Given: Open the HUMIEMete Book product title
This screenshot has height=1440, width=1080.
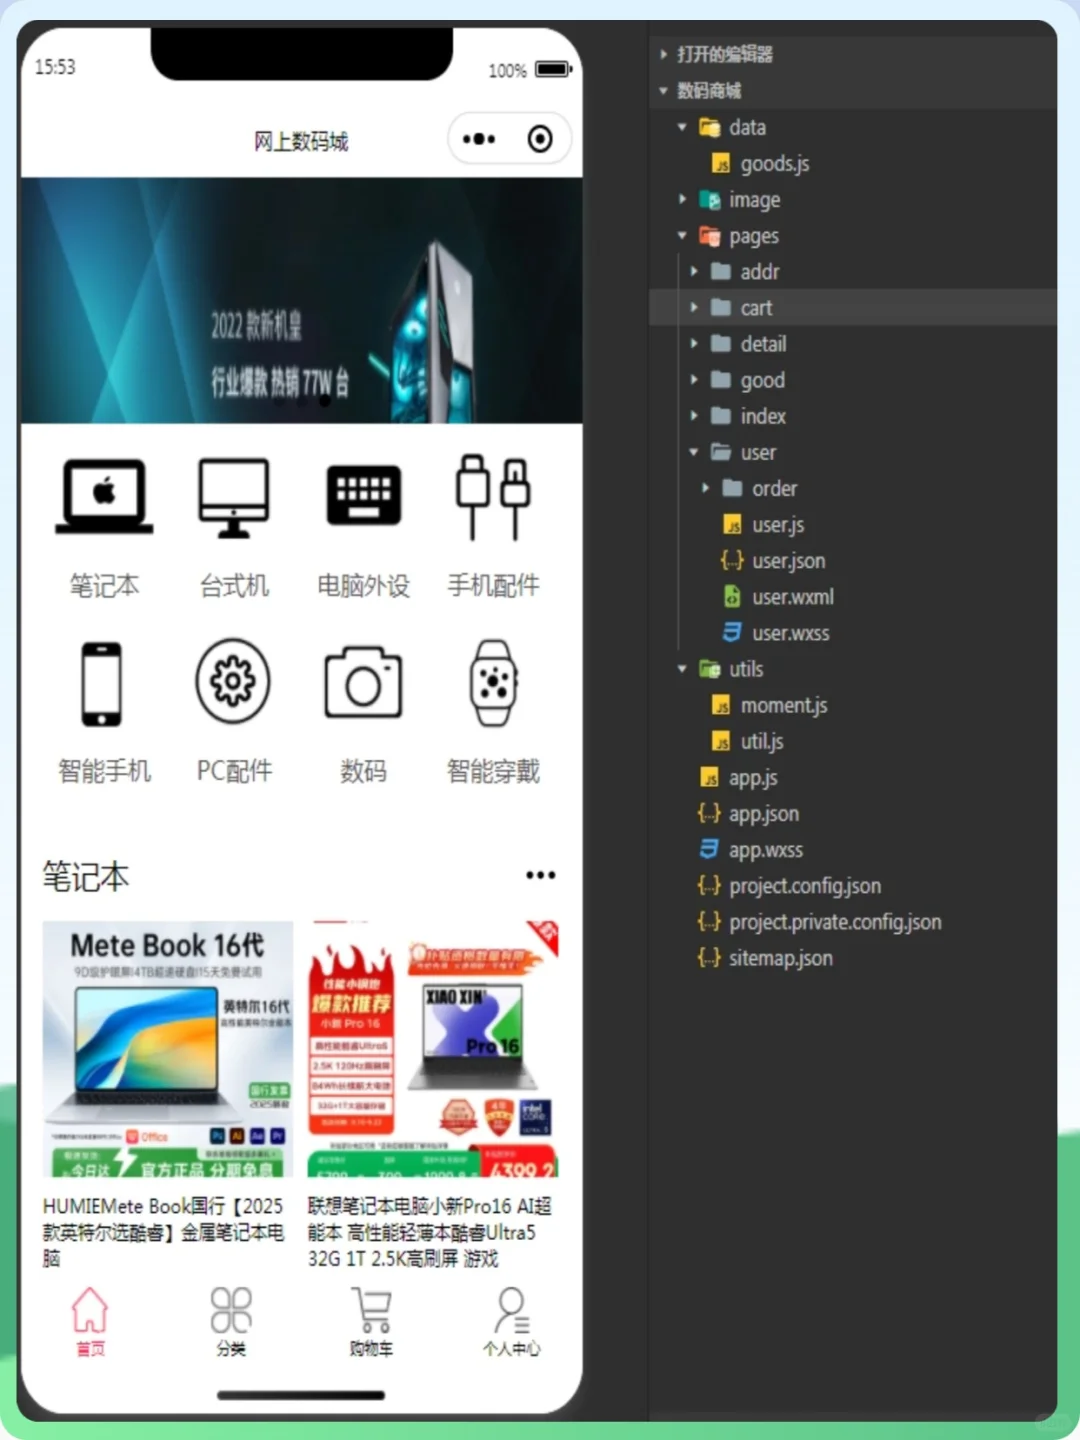Looking at the screenshot, I should pyautogui.click(x=163, y=1232).
